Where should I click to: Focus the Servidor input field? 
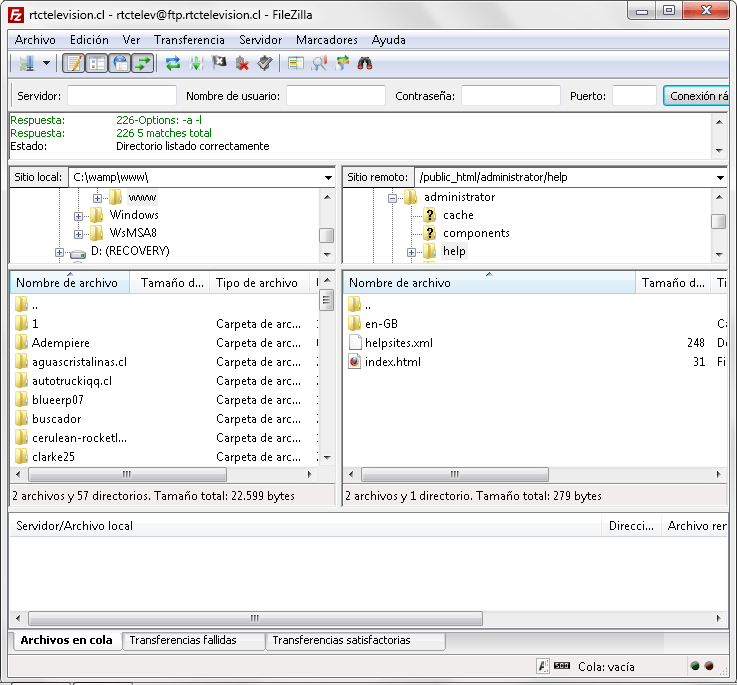point(122,96)
